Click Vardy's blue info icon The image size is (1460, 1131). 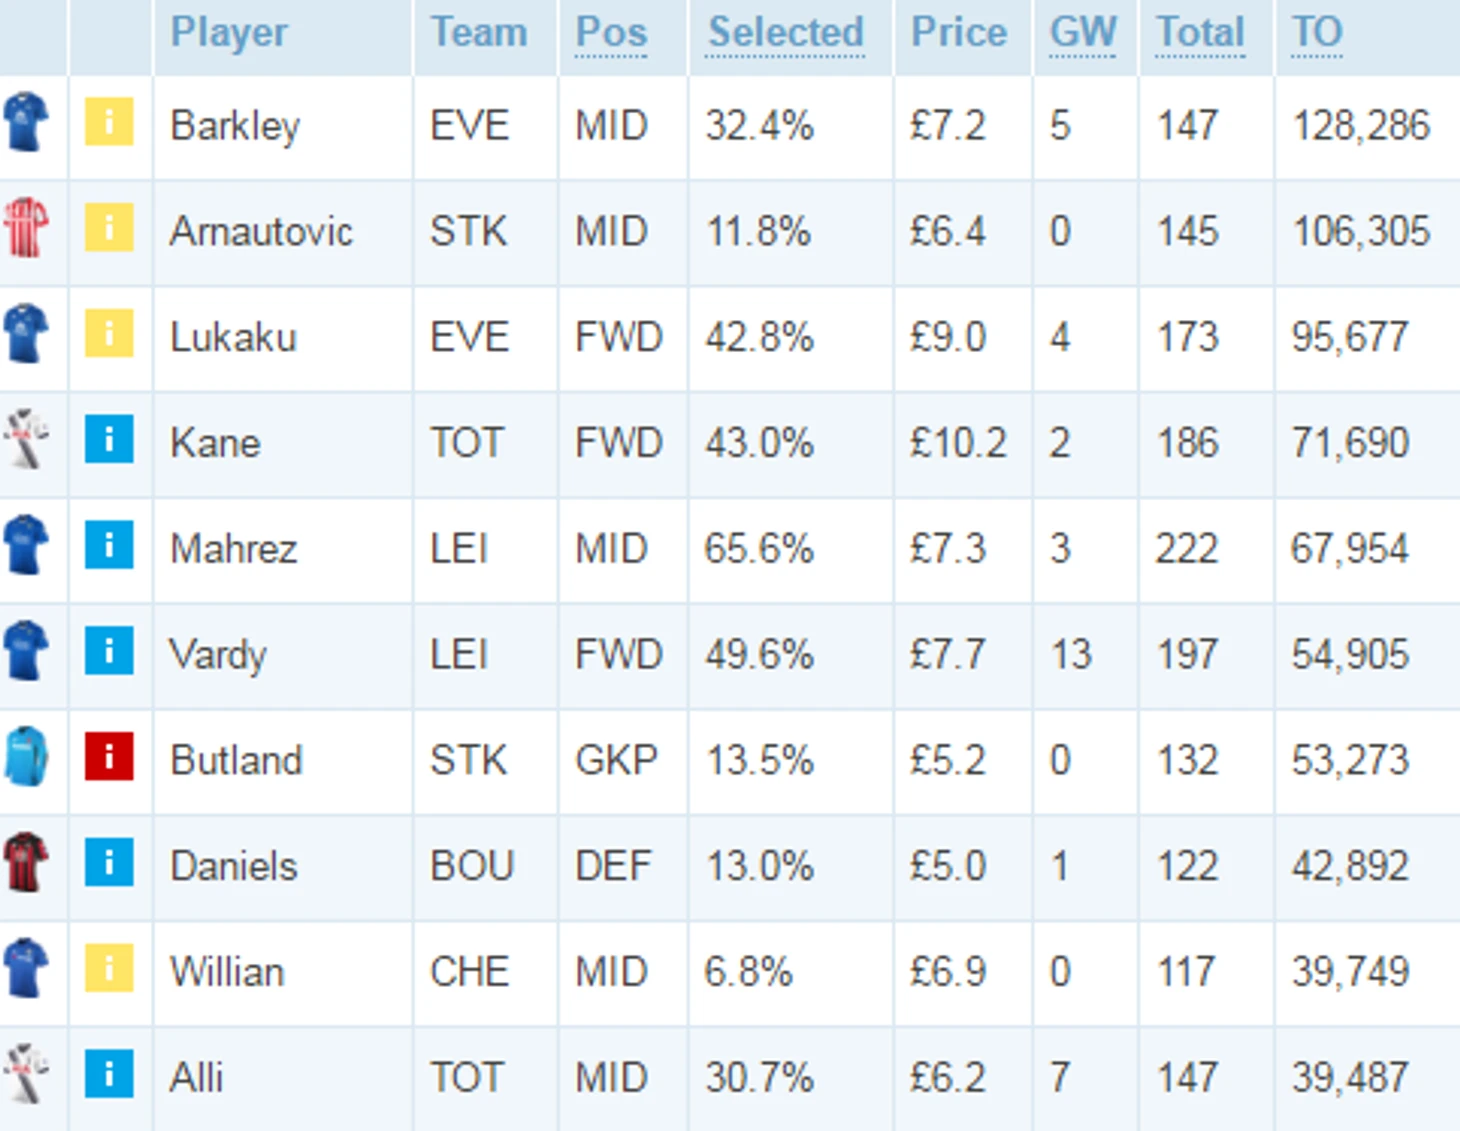pos(109,651)
